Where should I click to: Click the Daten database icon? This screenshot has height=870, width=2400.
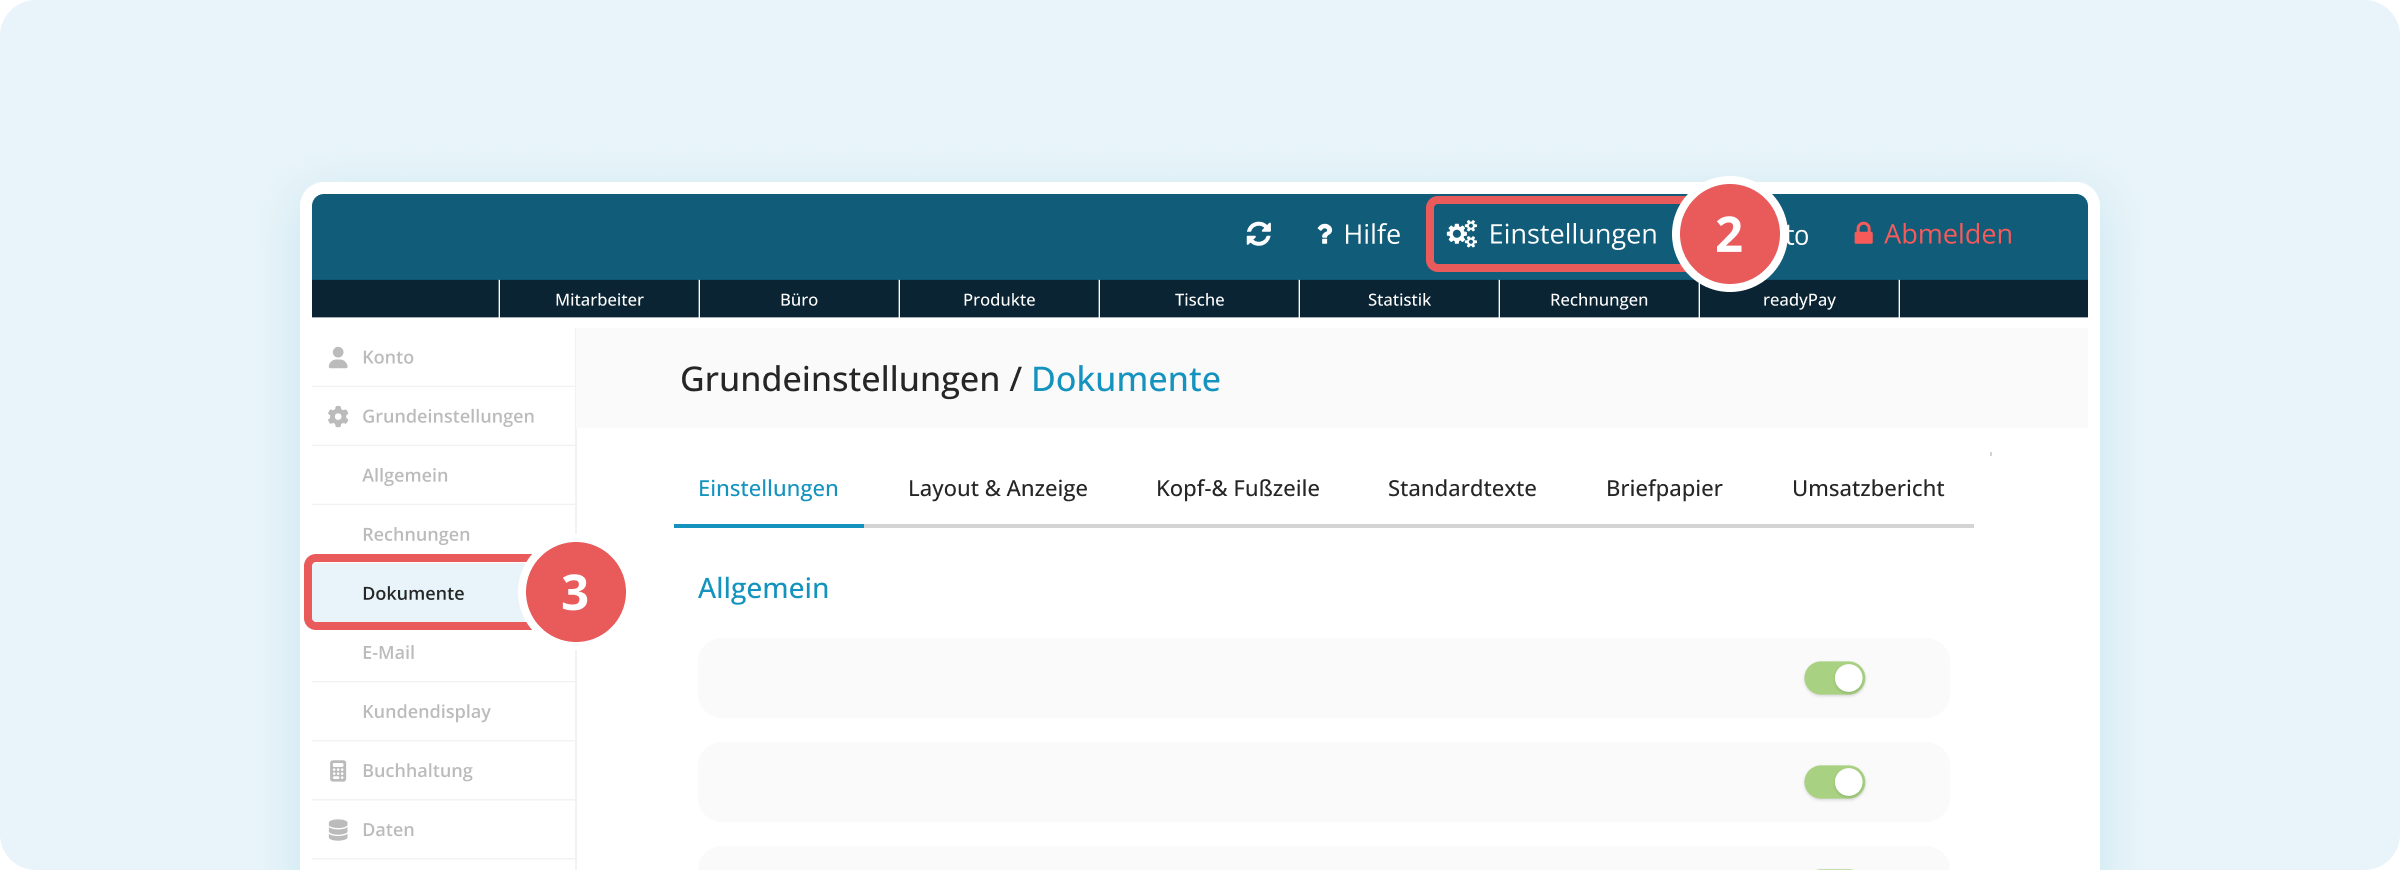338,829
